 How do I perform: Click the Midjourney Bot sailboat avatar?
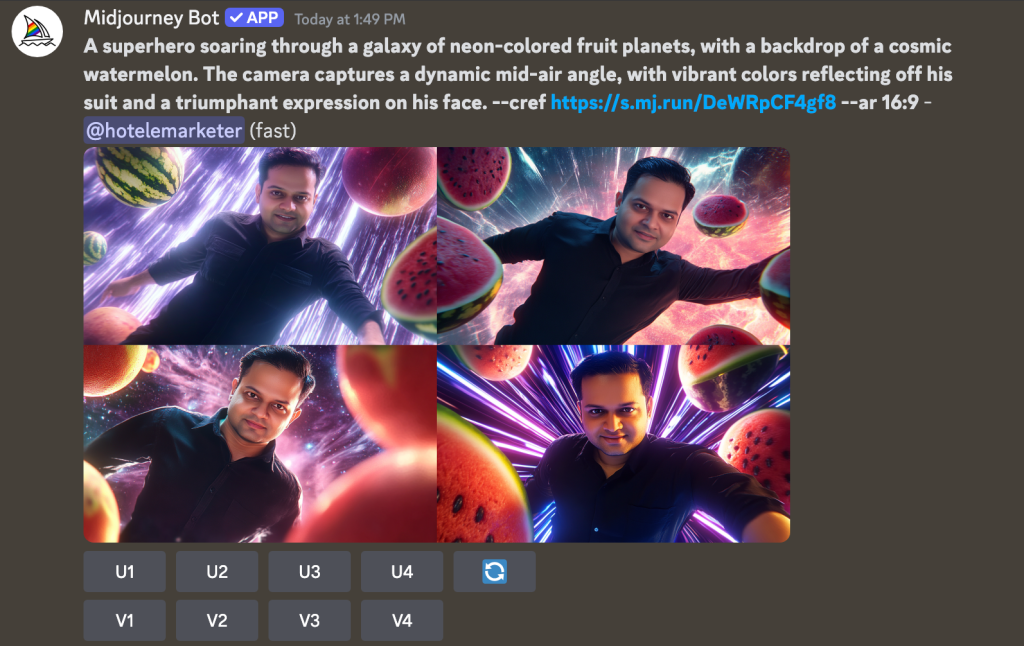(37, 31)
